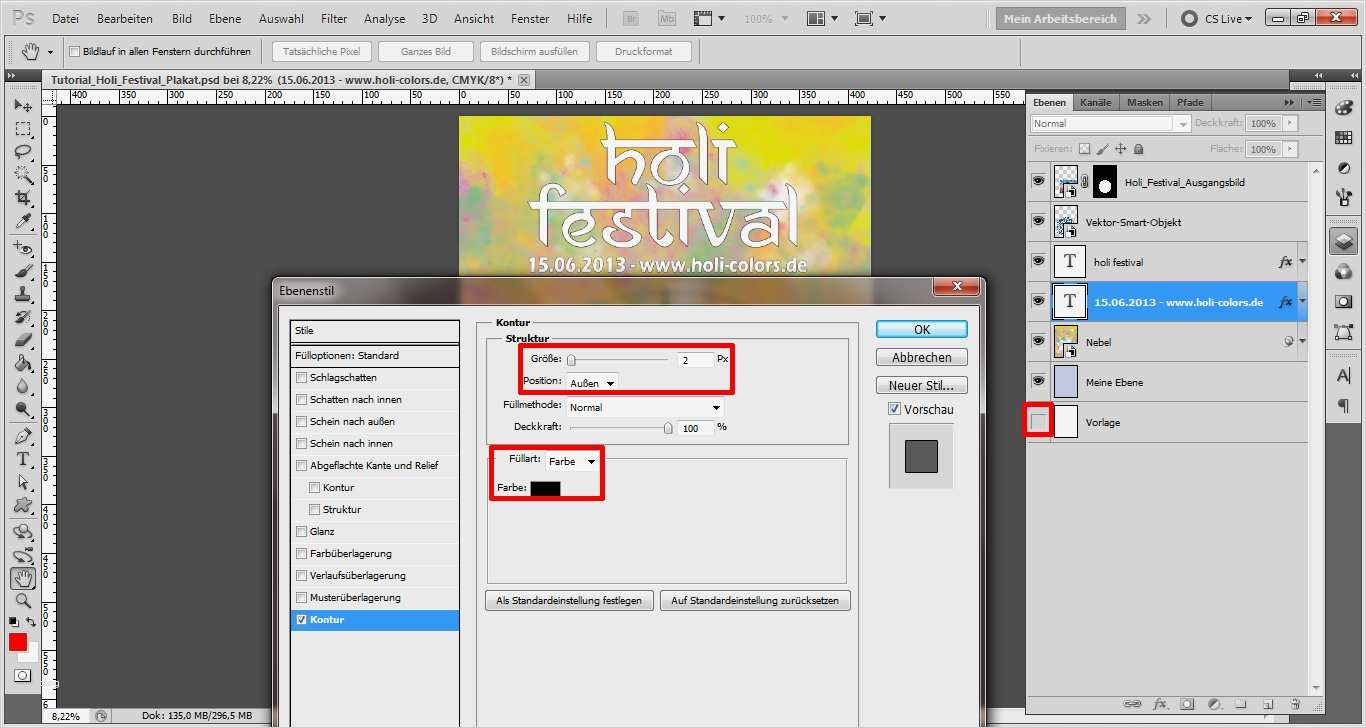Open the Swatches panel icon

(1343, 136)
